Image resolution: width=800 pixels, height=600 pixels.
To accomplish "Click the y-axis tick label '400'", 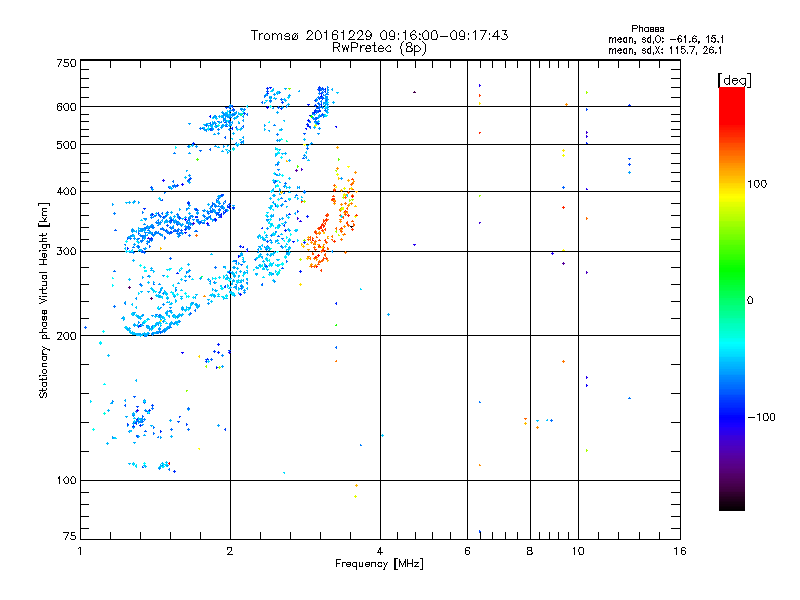I will pos(67,191).
